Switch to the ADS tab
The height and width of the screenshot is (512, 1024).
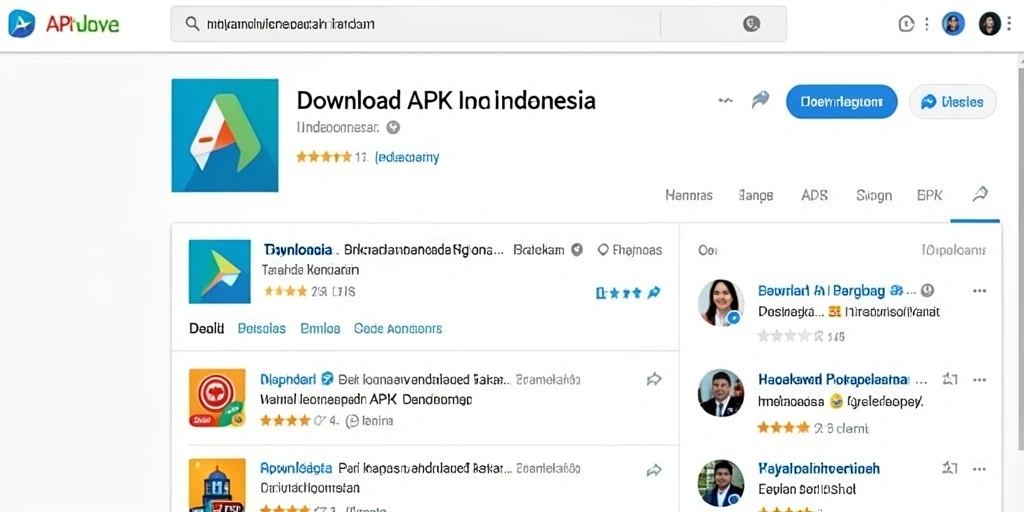[814, 195]
